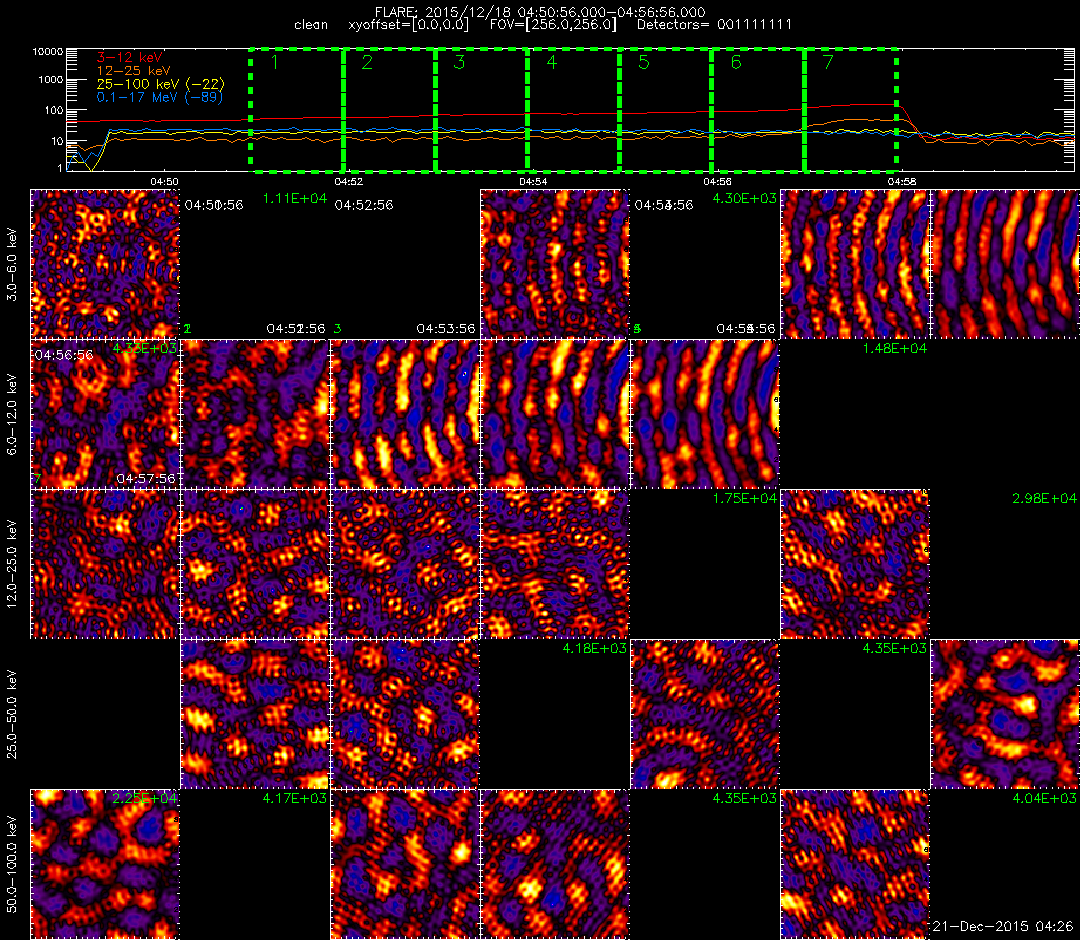Select the orange 12-25 keV legend entry

(x=133, y=70)
